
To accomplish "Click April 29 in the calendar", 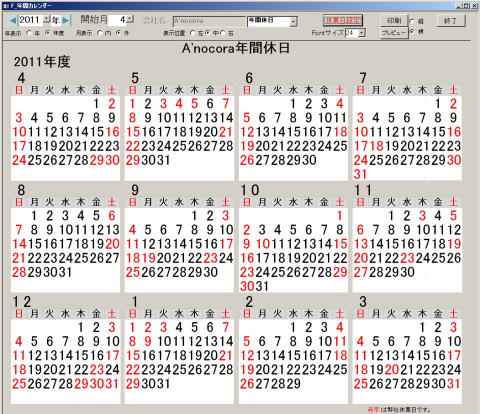I will tap(97, 160).
